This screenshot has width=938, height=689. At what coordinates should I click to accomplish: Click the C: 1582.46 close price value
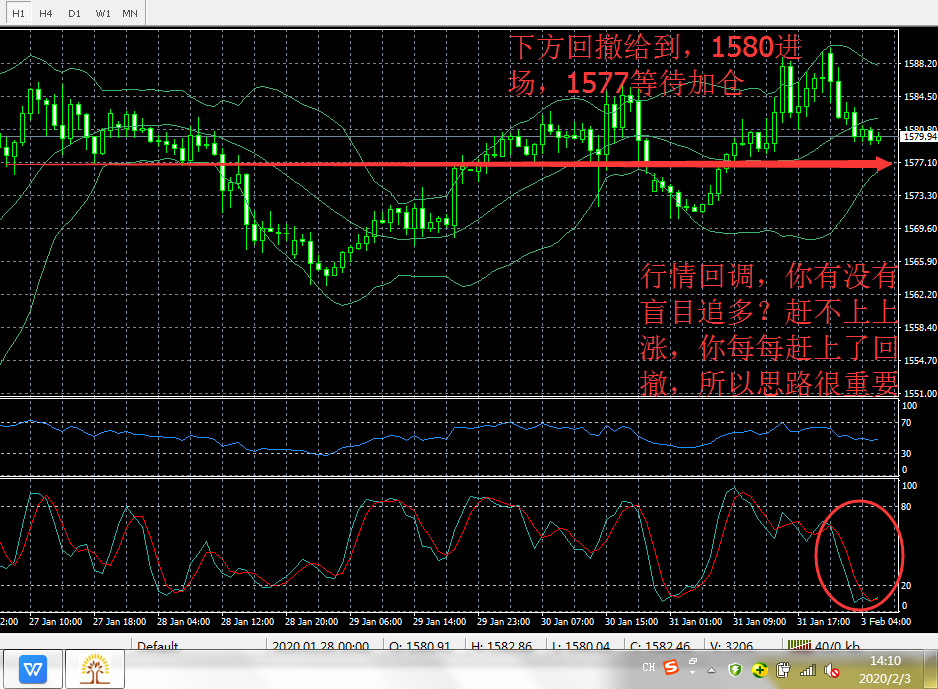660,647
